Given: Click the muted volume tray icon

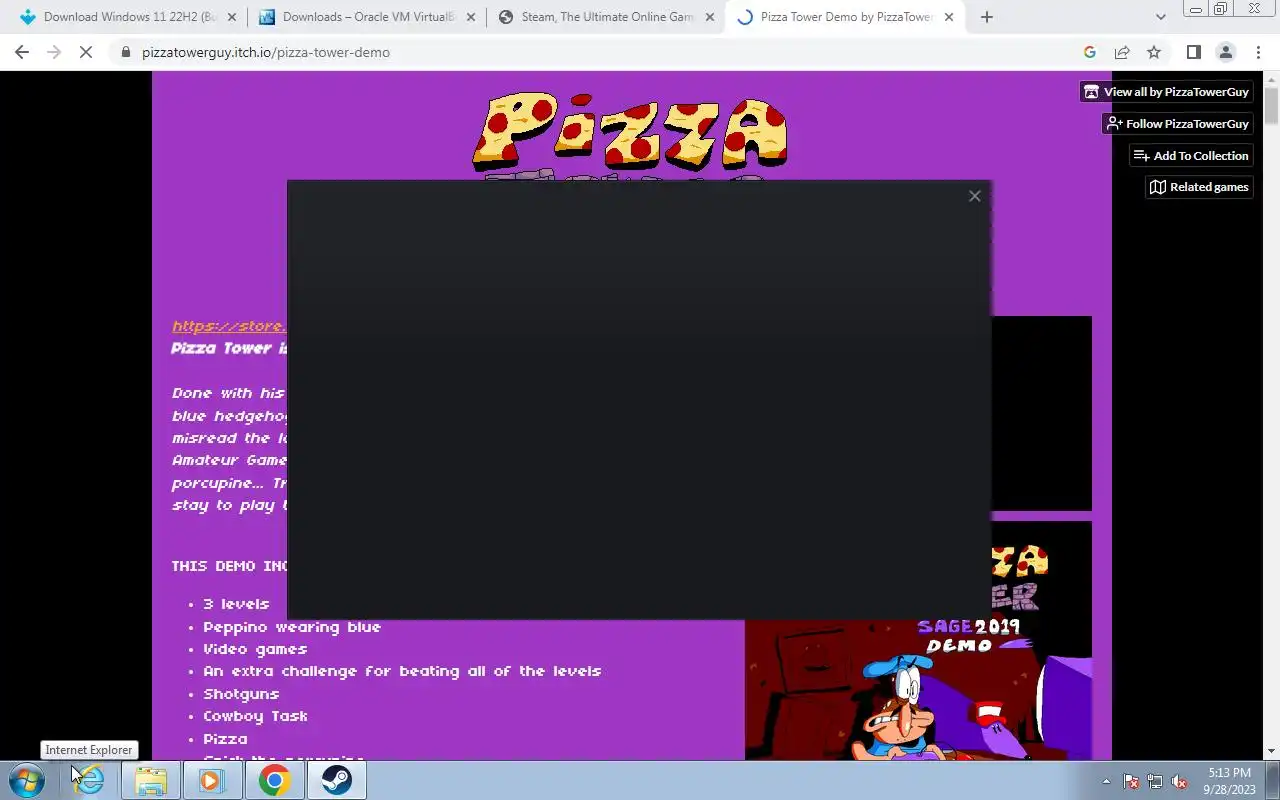Looking at the screenshot, I should pos(1179,781).
